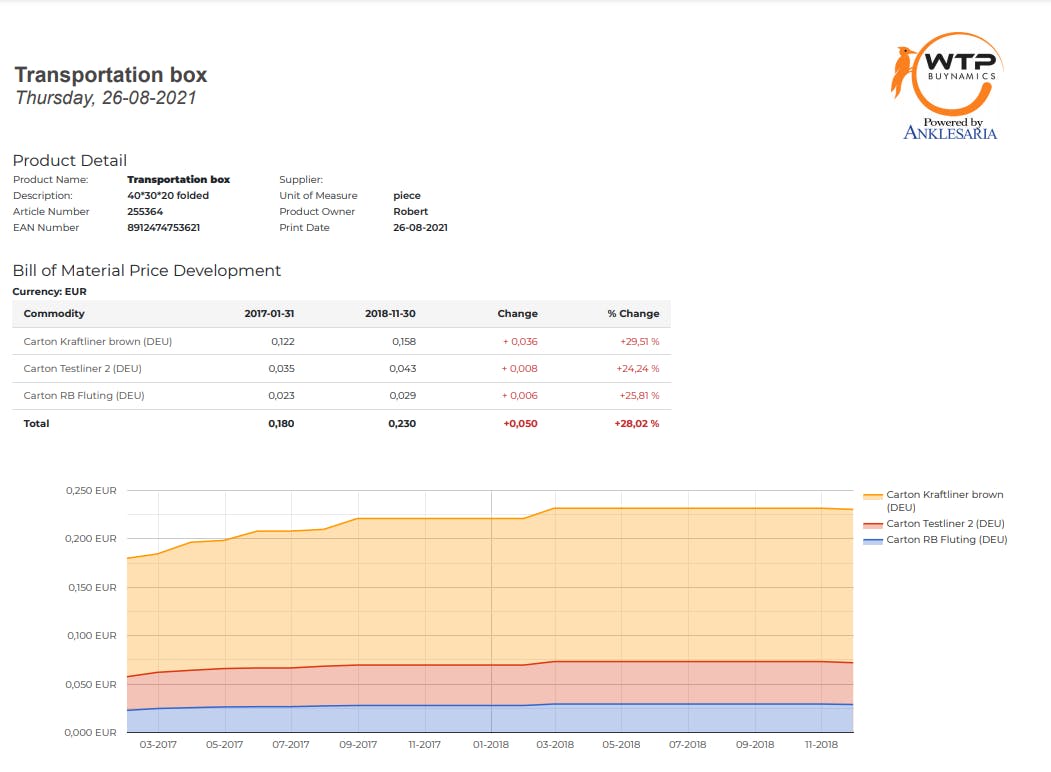Toggle Carton RB Fluting legend entry
This screenshot has height=772, width=1051.
tap(946, 540)
